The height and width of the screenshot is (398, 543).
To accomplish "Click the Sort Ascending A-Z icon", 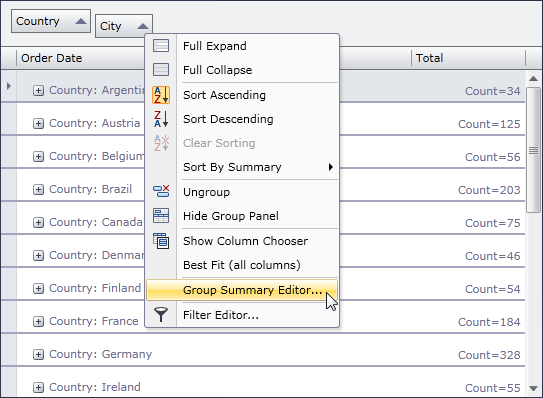I will pyautogui.click(x=161, y=95).
